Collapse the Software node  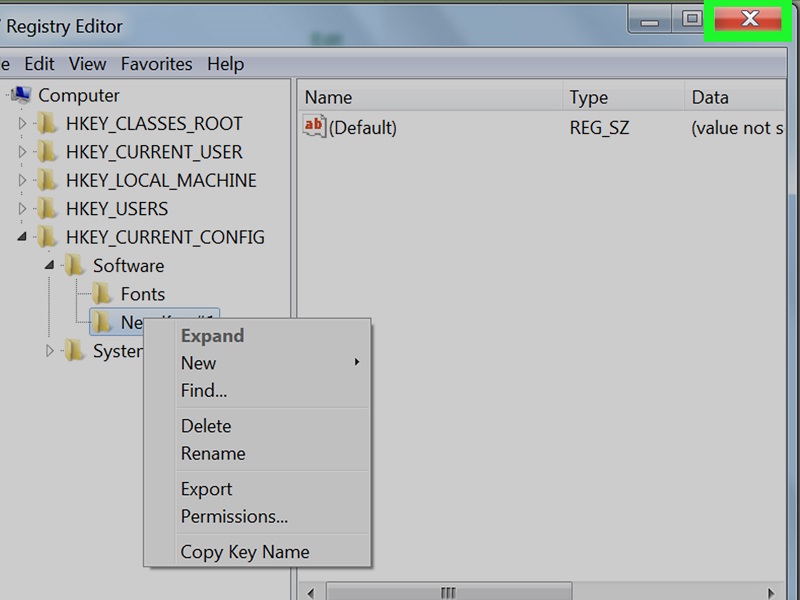(x=49, y=265)
